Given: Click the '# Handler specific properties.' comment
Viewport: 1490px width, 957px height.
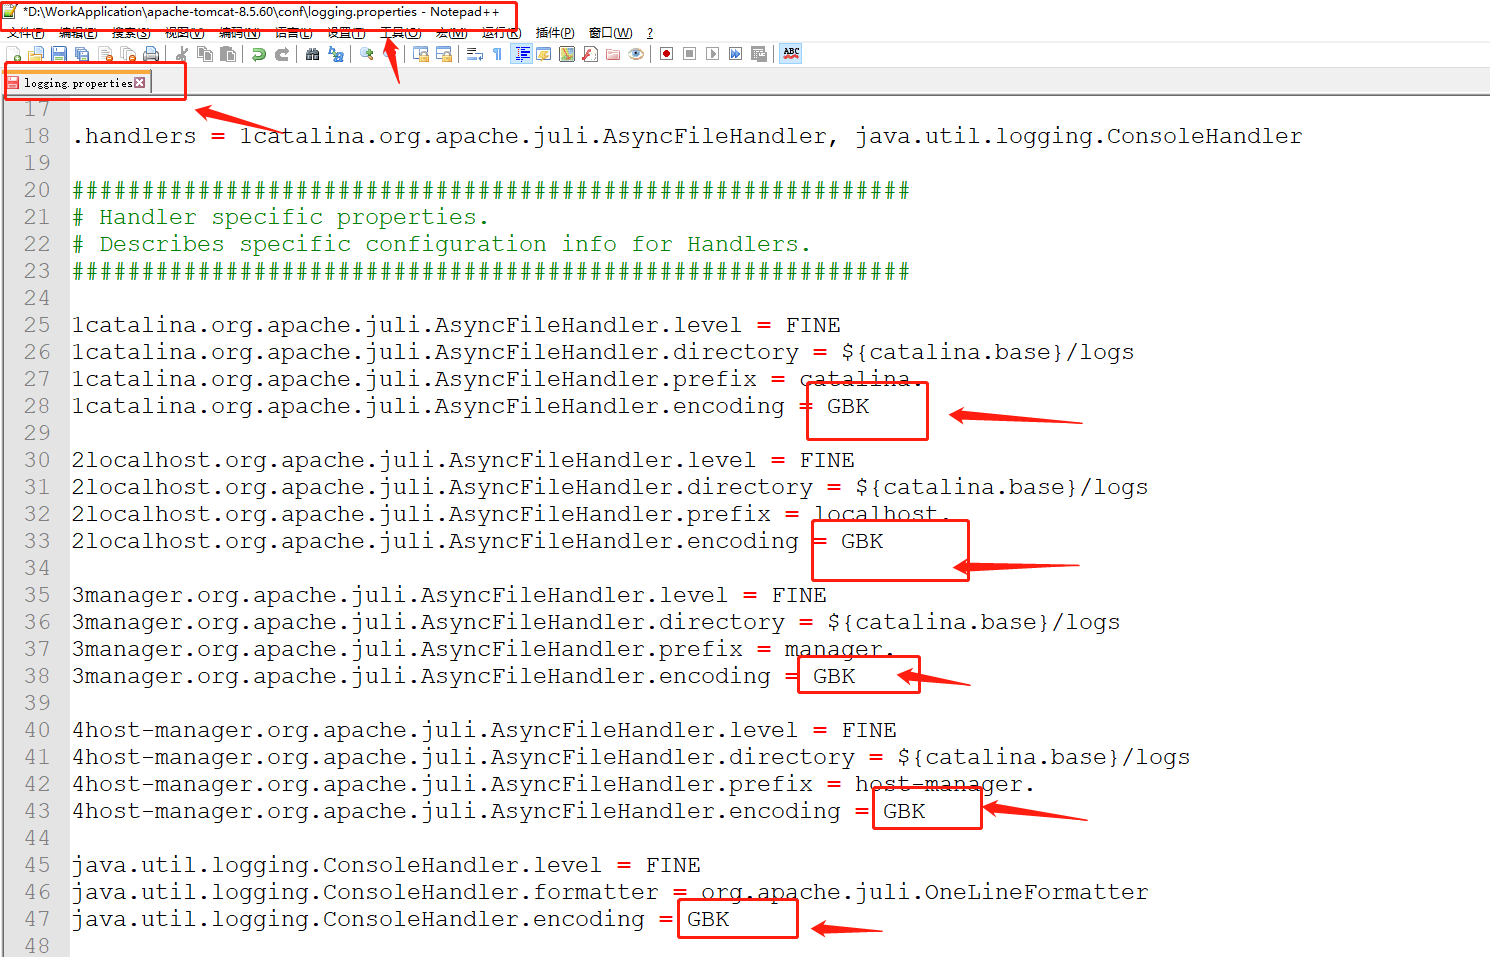Looking at the screenshot, I should 280,217.
